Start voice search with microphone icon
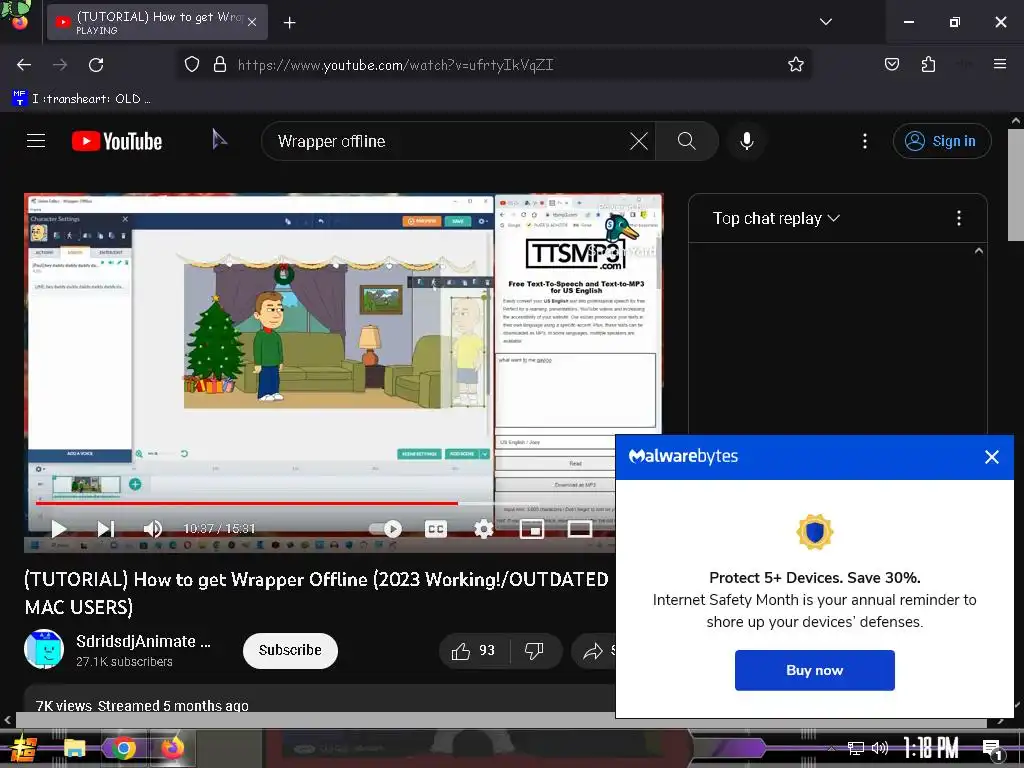This screenshot has height=768, width=1024. tap(746, 141)
